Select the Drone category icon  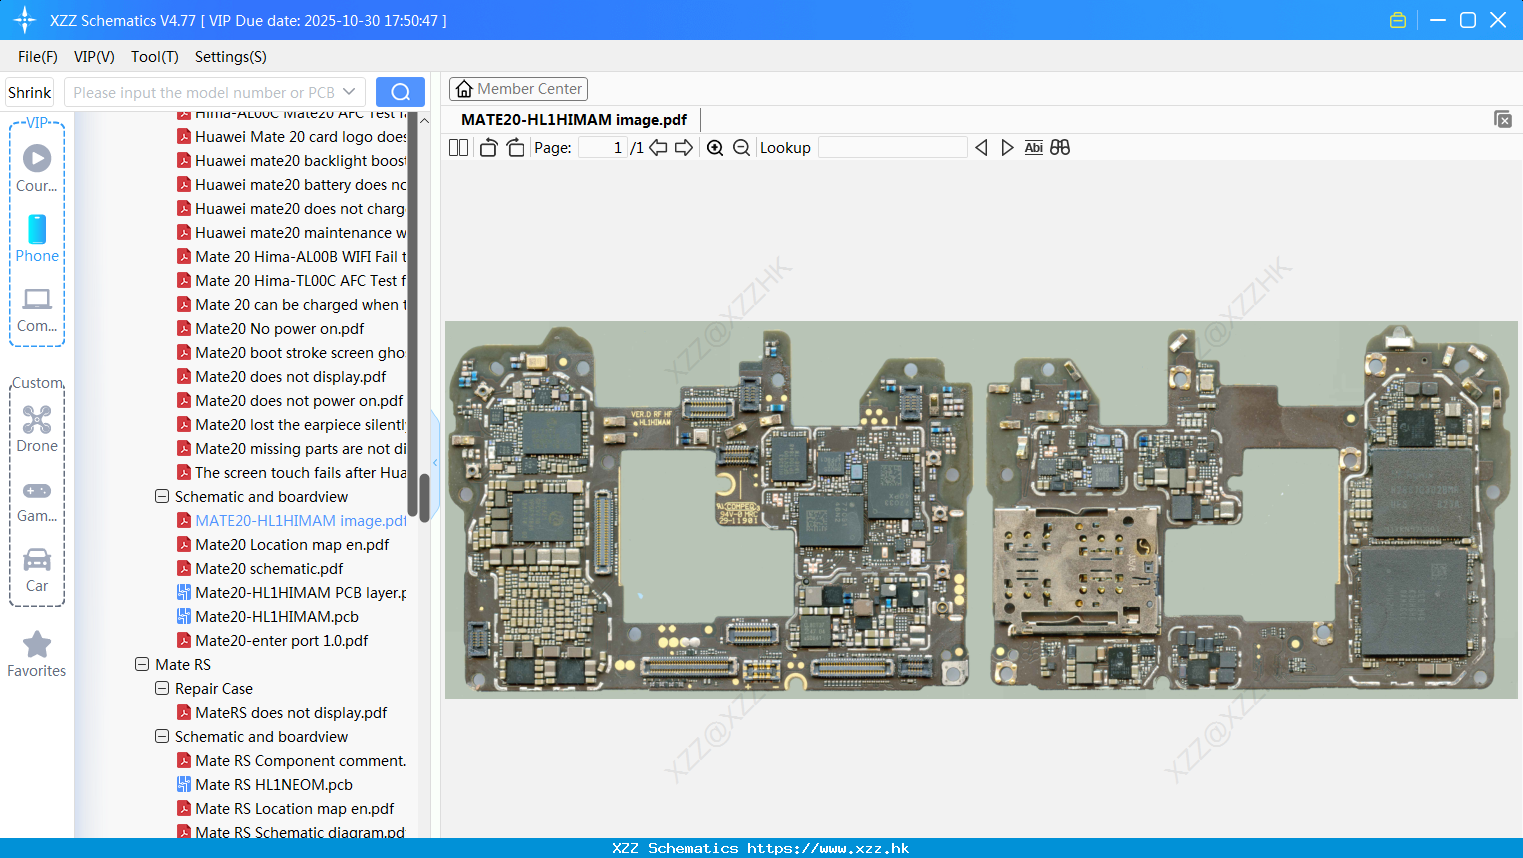tap(37, 428)
